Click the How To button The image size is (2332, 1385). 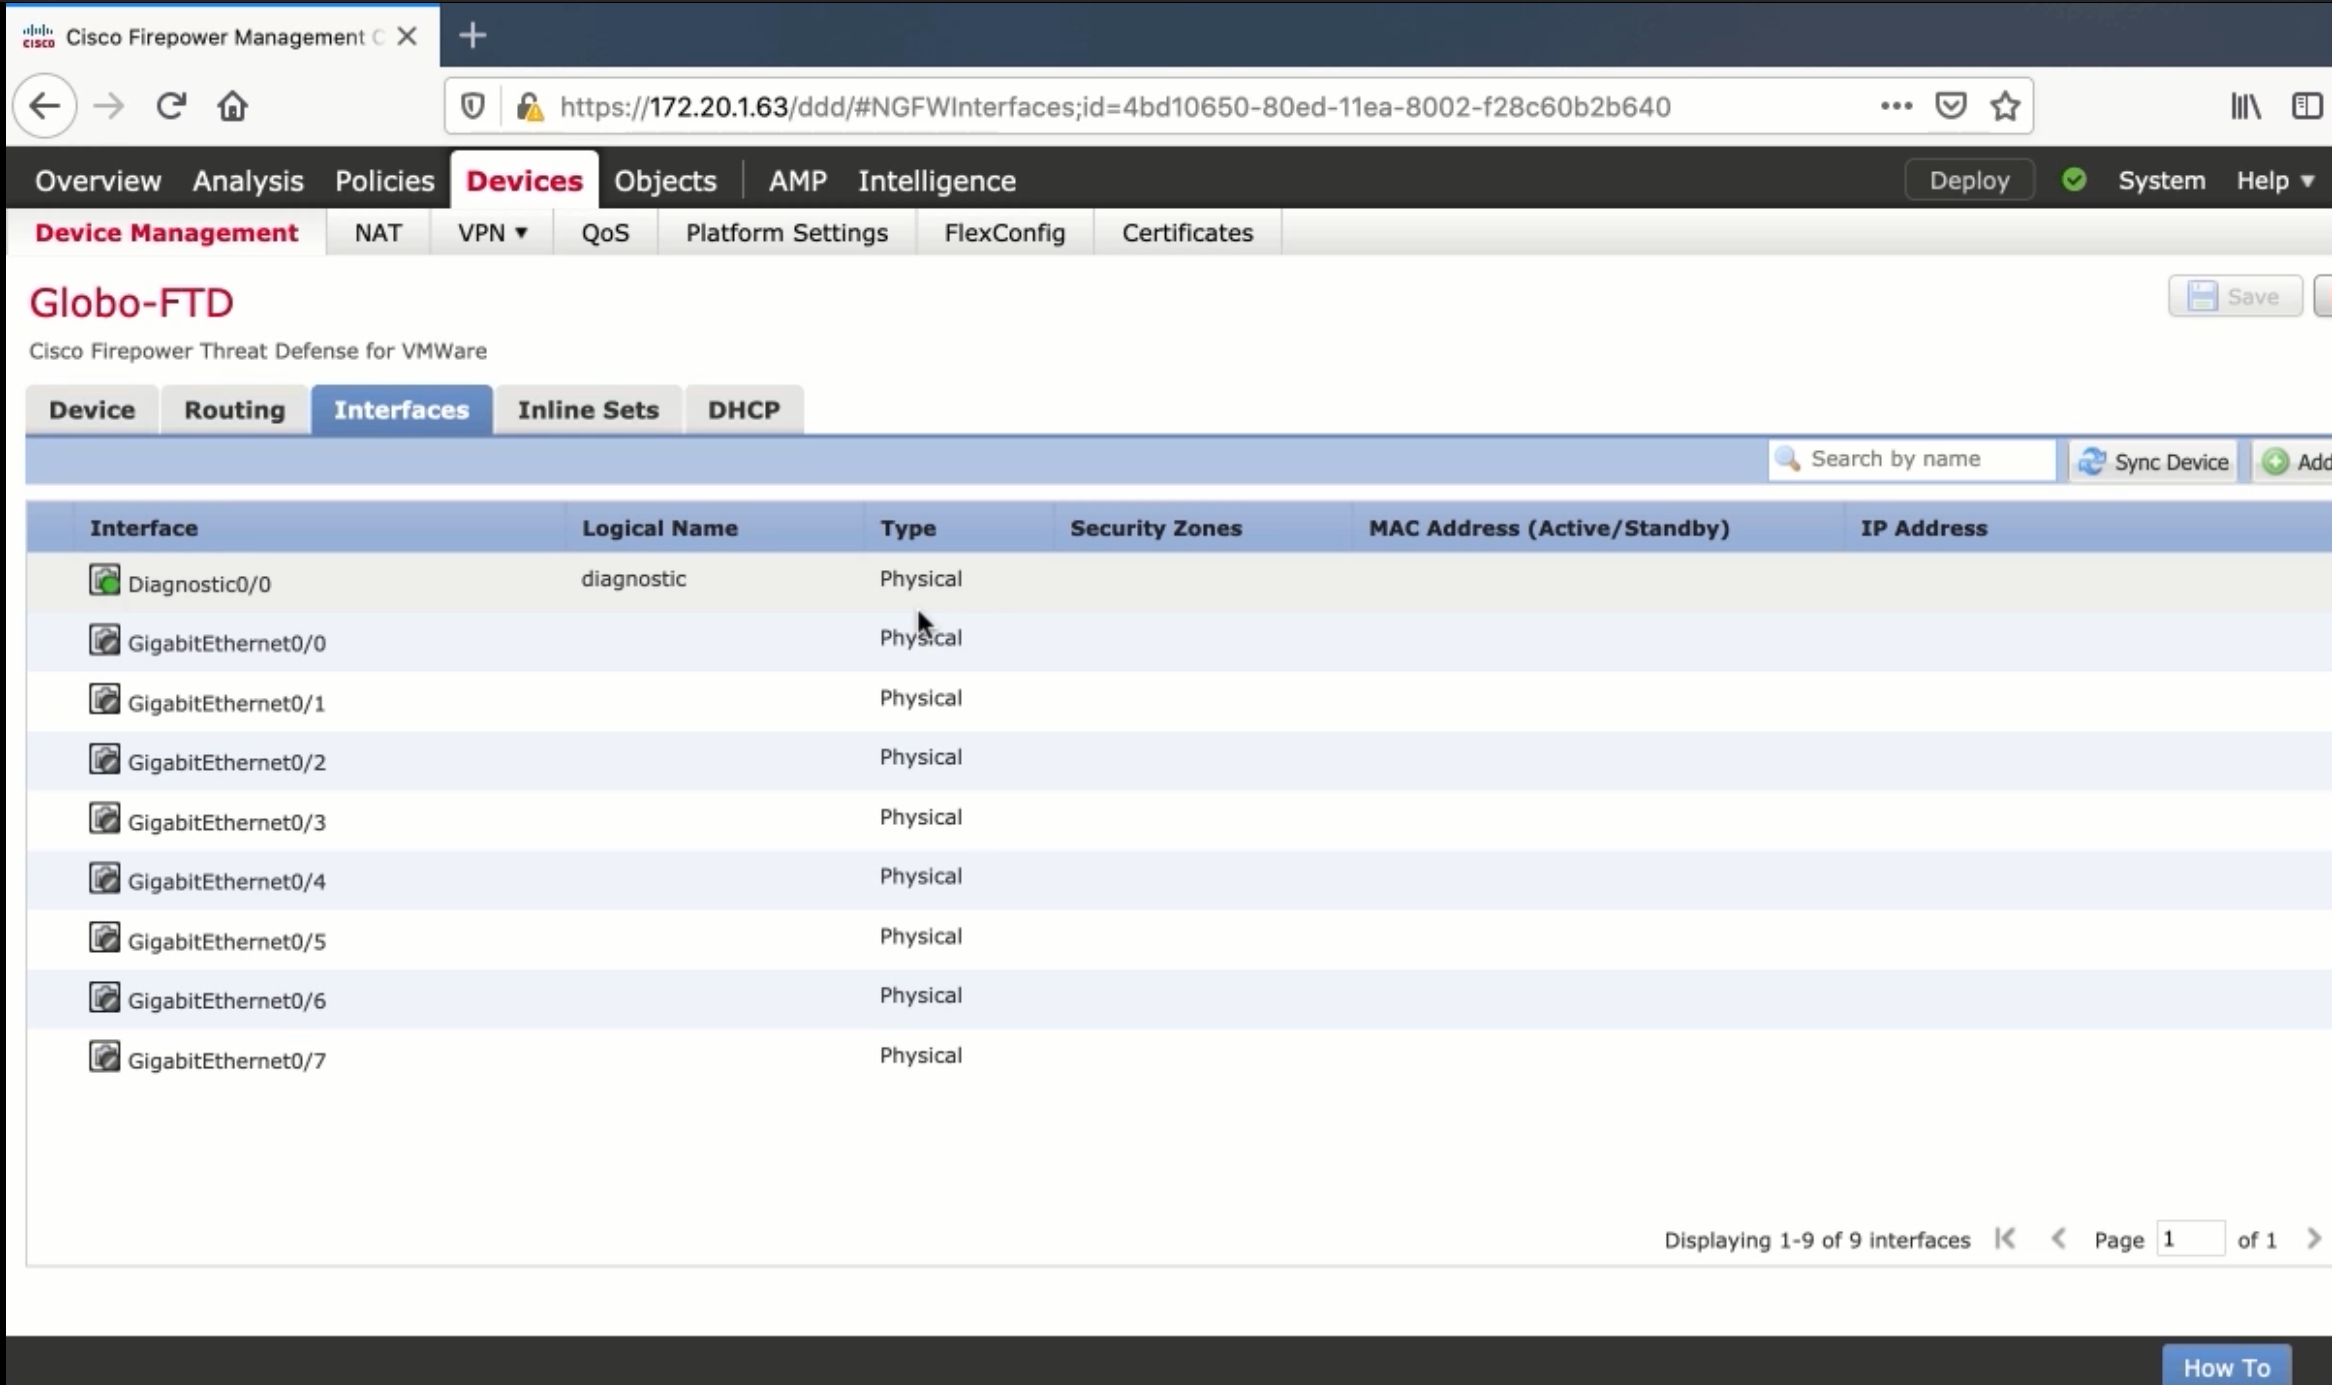2226,1366
